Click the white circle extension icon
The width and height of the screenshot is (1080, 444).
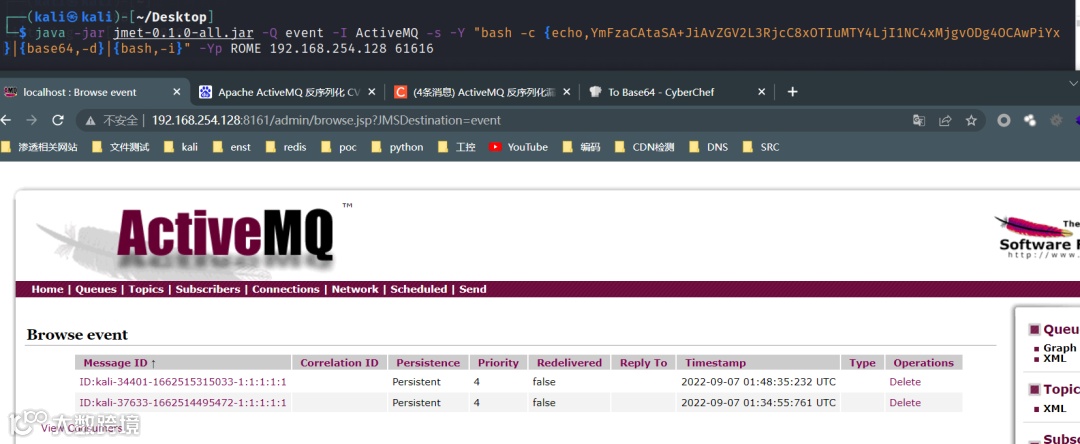coord(1004,120)
